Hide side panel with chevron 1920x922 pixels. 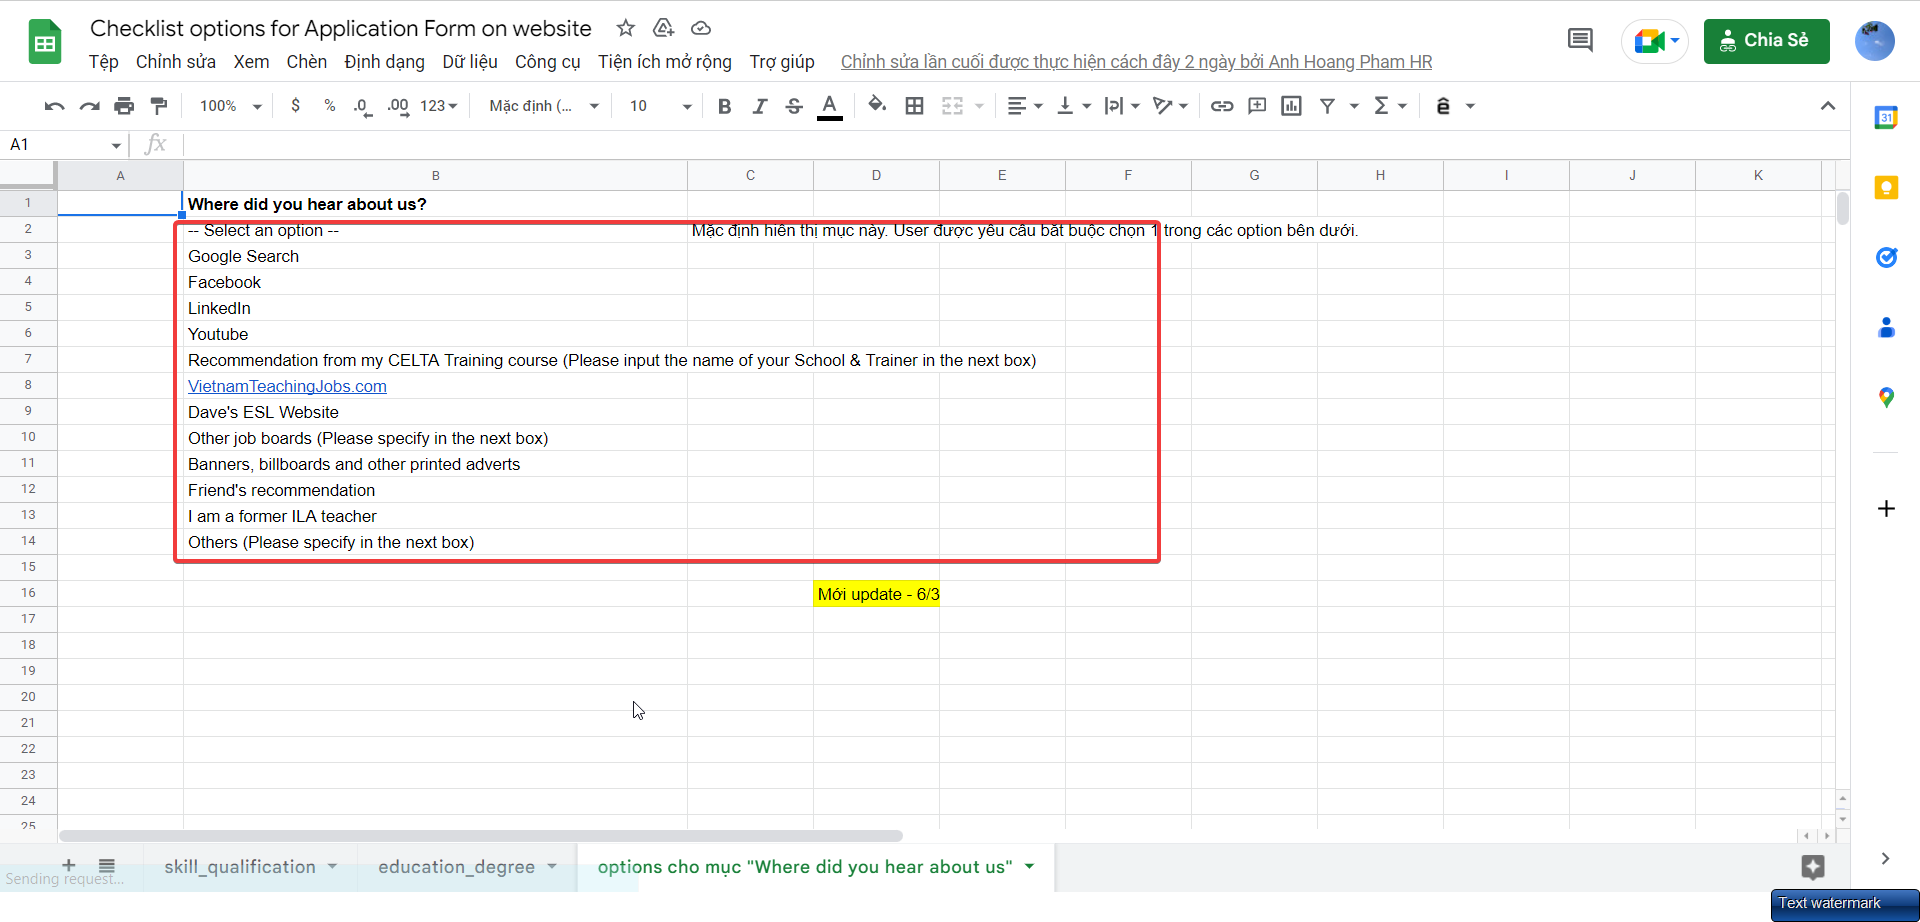1886,858
